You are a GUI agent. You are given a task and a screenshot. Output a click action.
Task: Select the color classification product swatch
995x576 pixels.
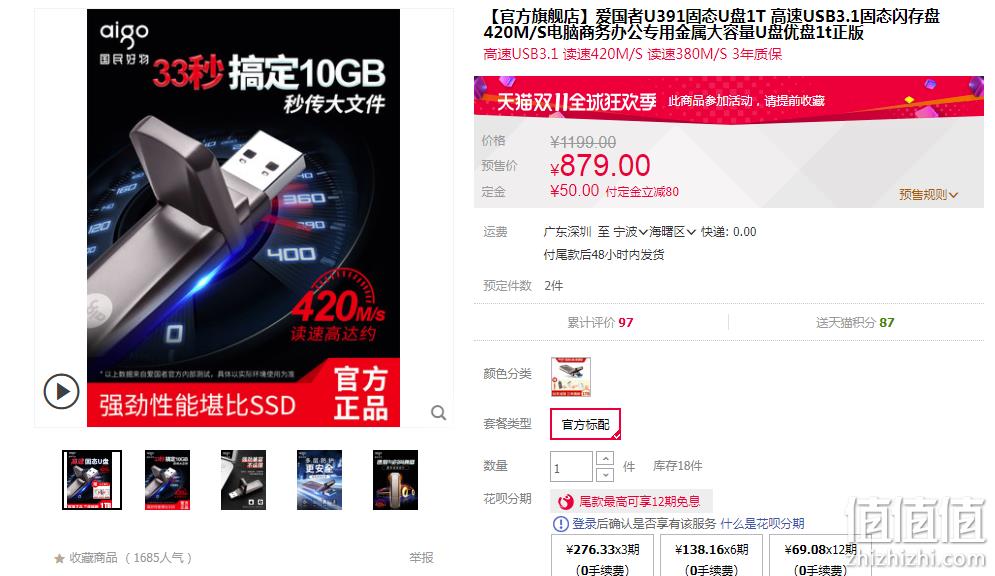pos(570,376)
